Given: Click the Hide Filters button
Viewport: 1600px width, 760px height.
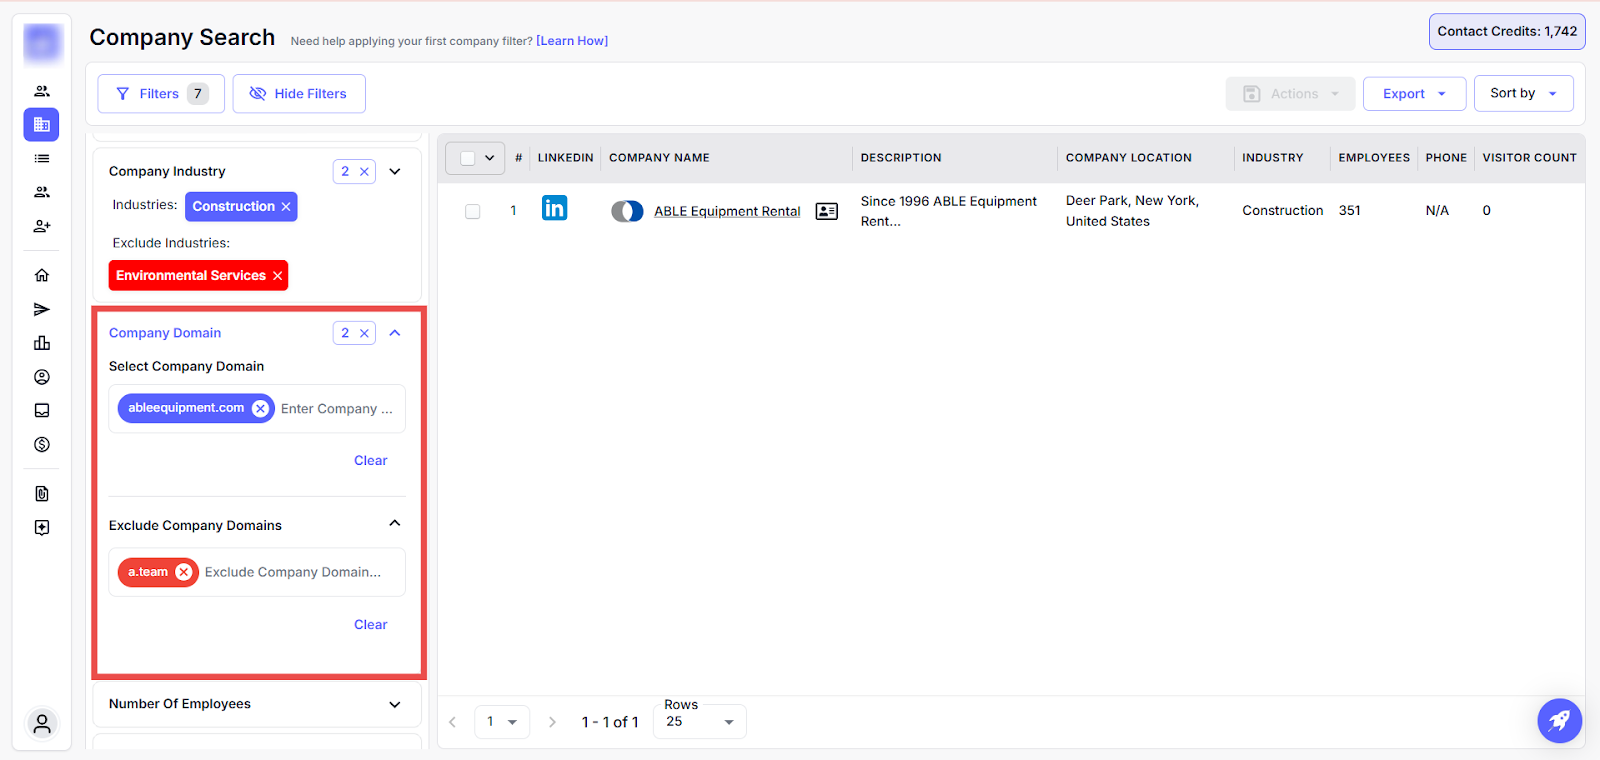Looking at the screenshot, I should [298, 94].
